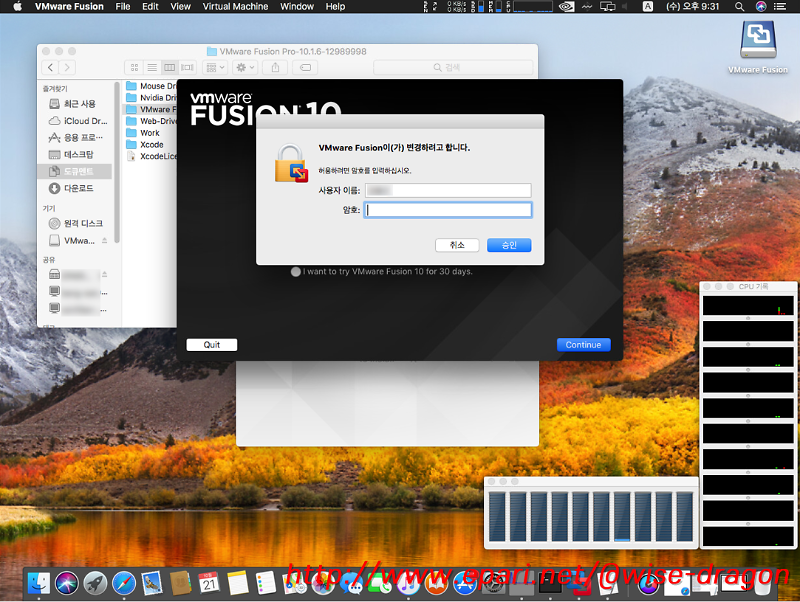Image resolution: width=800 pixels, height=602 pixels.
Task: Click the 취소 cancel button
Action: 457,245
